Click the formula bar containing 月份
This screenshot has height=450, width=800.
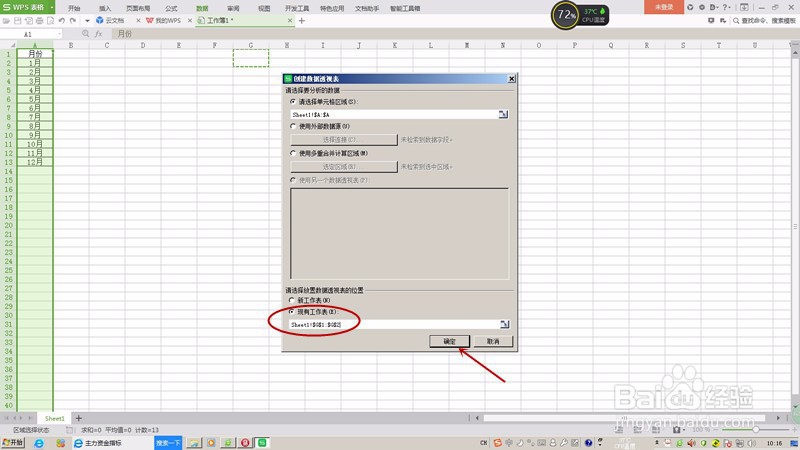pyautogui.click(x=454, y=34)
